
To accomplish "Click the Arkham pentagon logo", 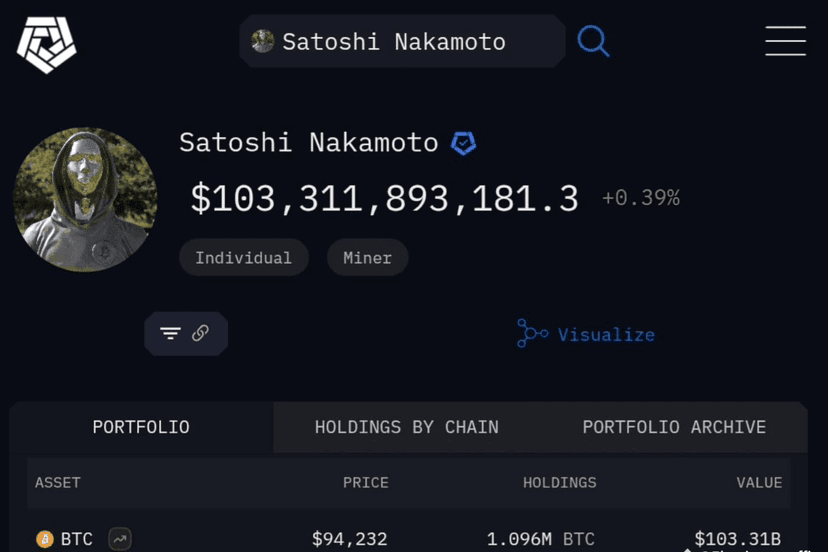I will (x=46, y=44).
